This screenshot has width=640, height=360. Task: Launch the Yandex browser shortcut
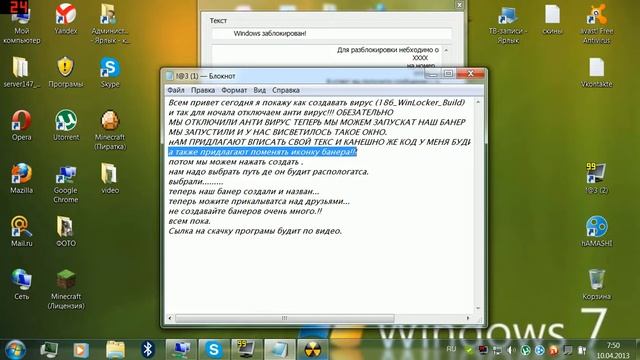pyautogui.click(x=66, y=19)
